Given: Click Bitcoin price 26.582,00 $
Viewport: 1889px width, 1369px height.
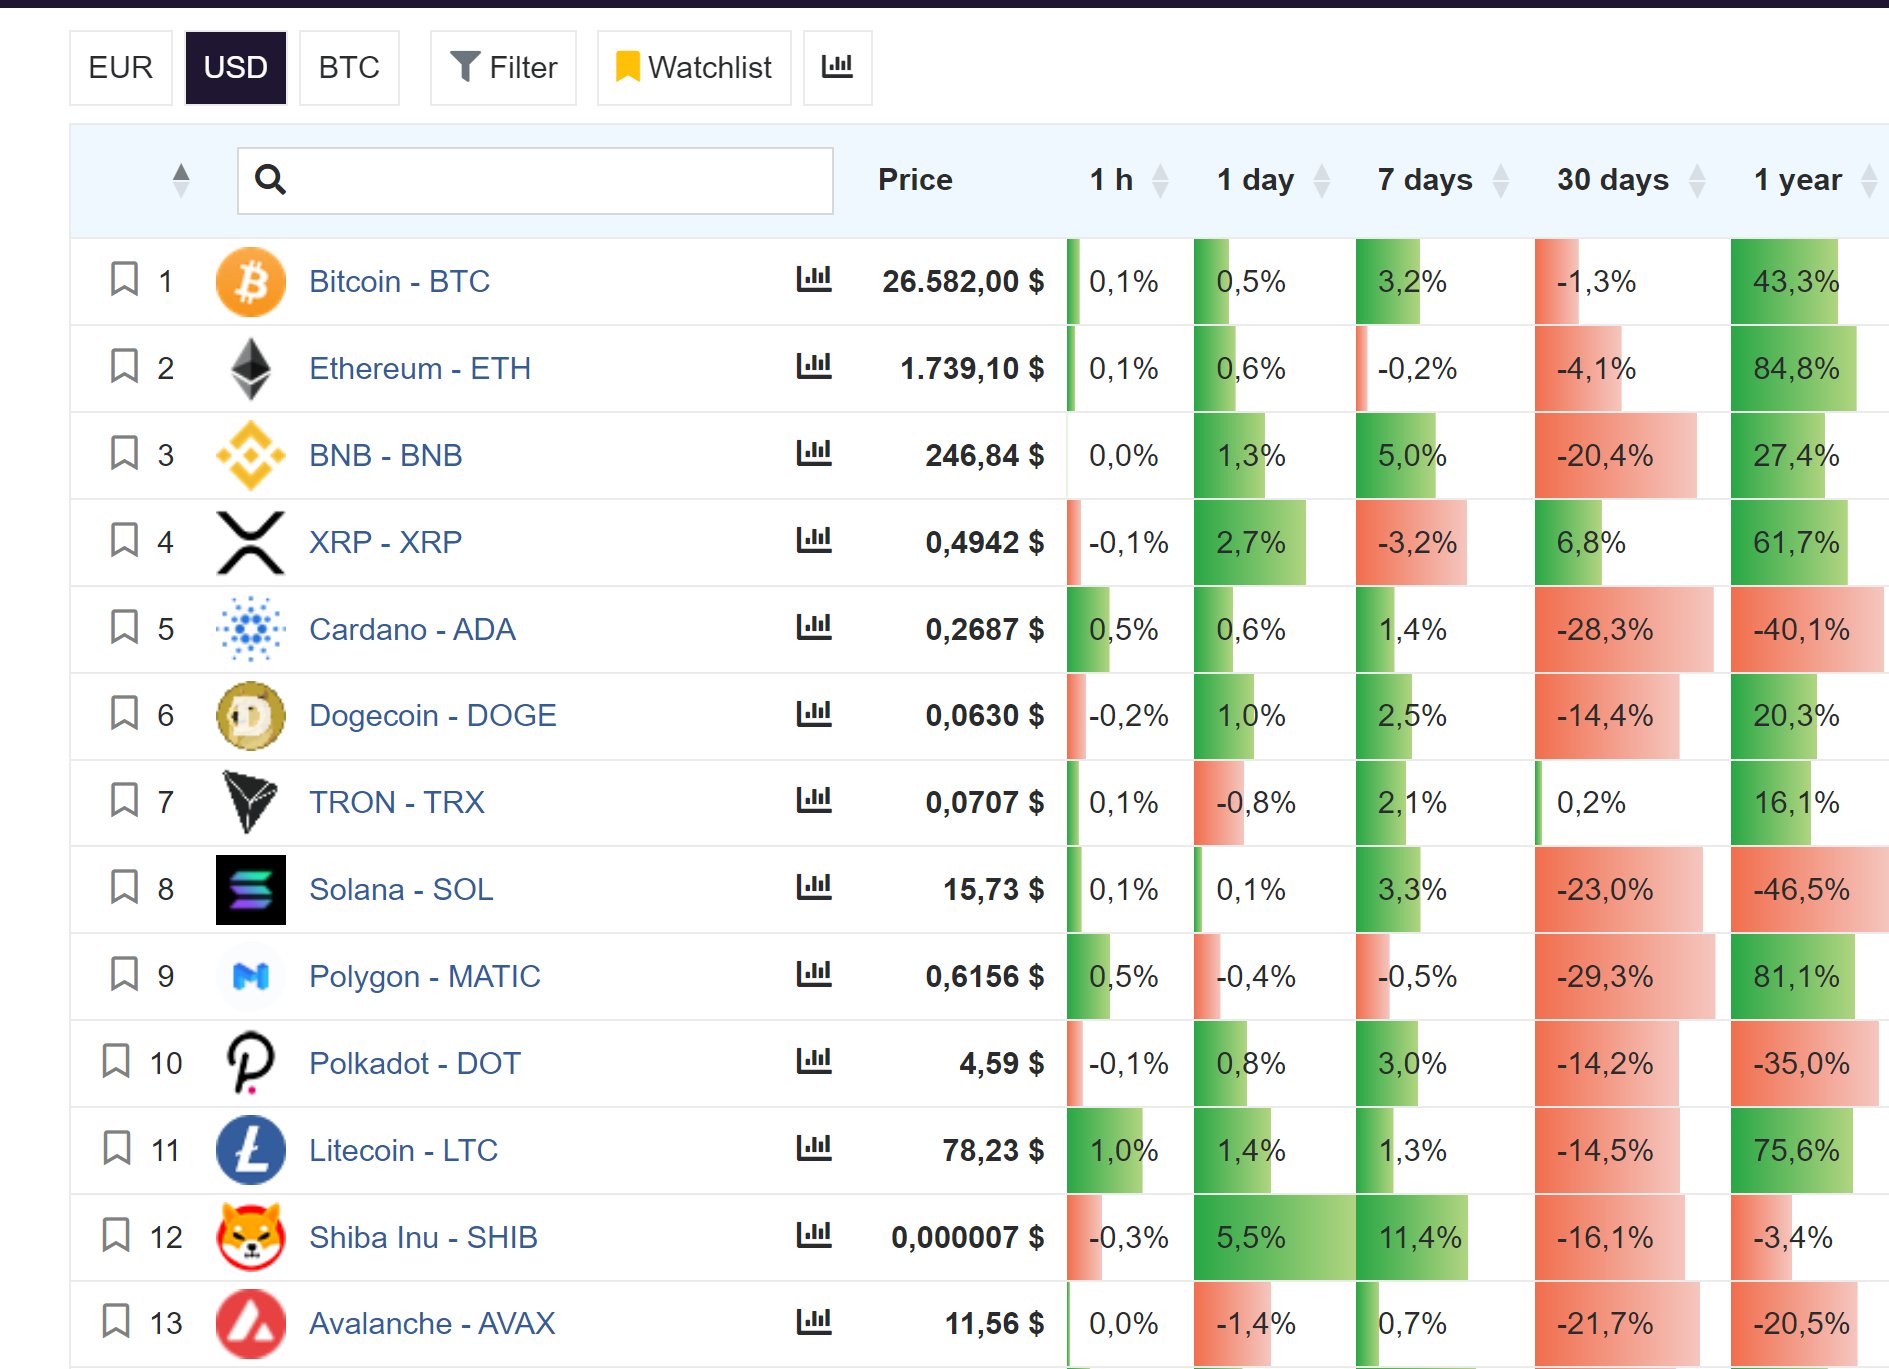Looking at the screenshot, I should (963, 281).
